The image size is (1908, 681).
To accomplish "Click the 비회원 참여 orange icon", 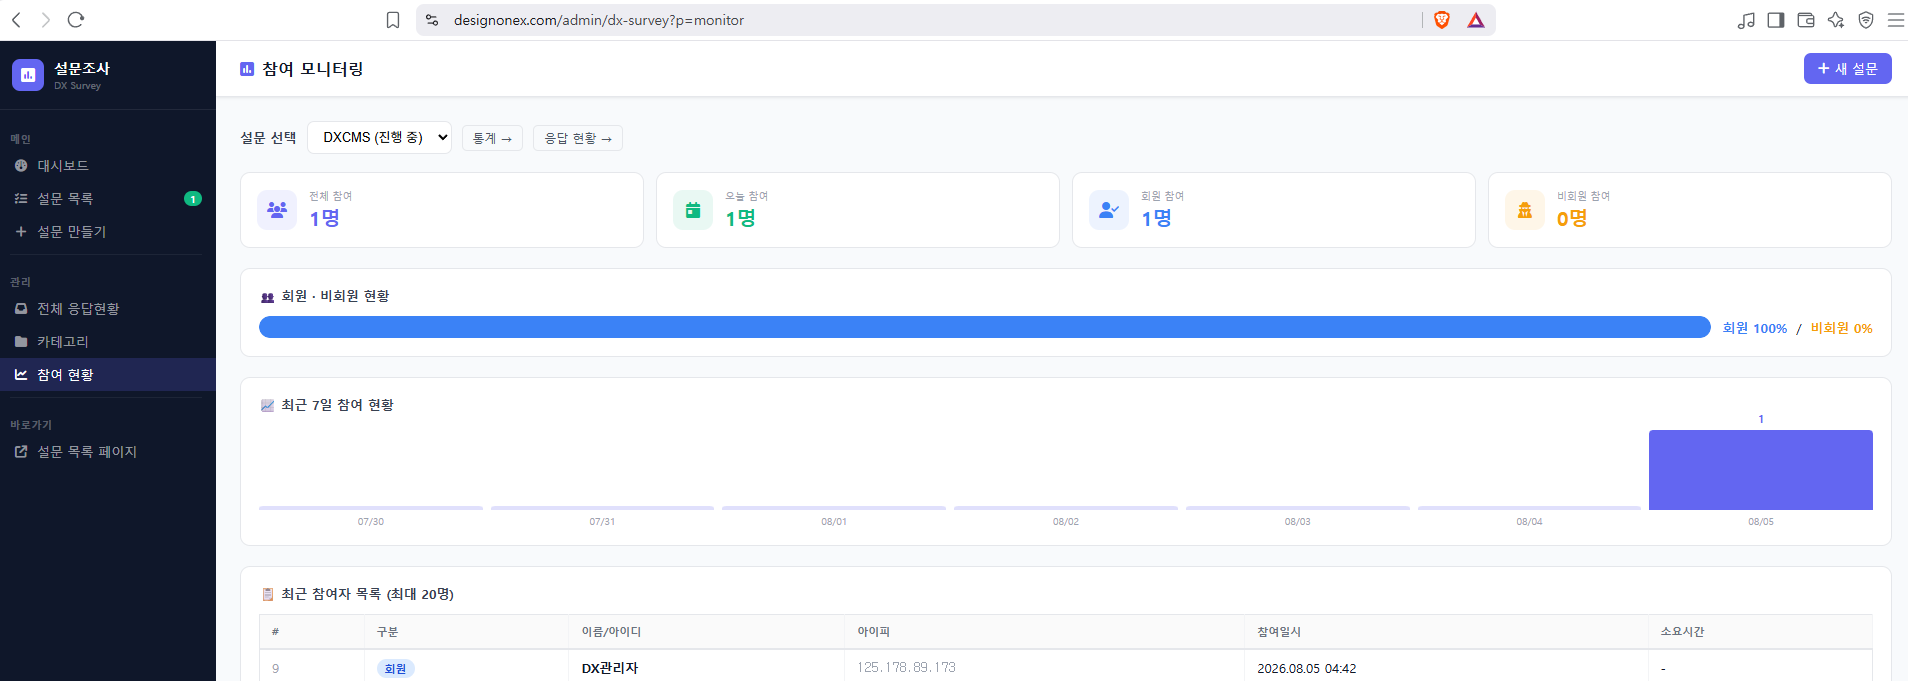I will [1525, 210].
